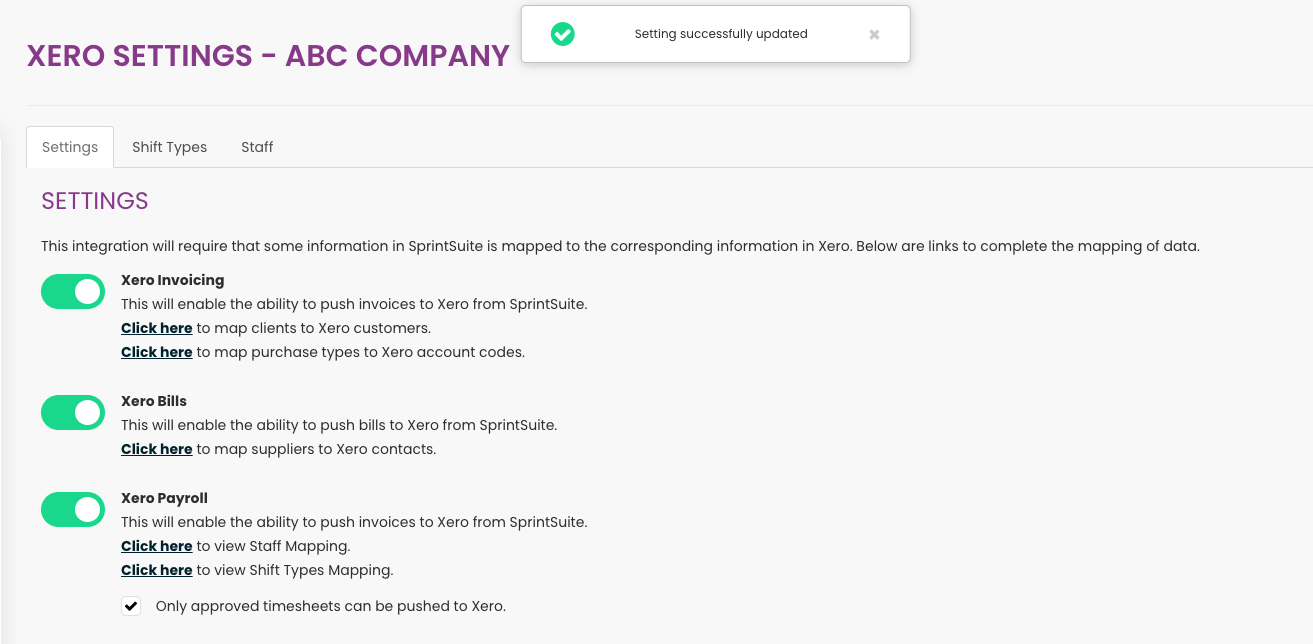Open the Settings tab
Image resolution: width=1313 pixels, height=644 pixels.
point(70,147)
